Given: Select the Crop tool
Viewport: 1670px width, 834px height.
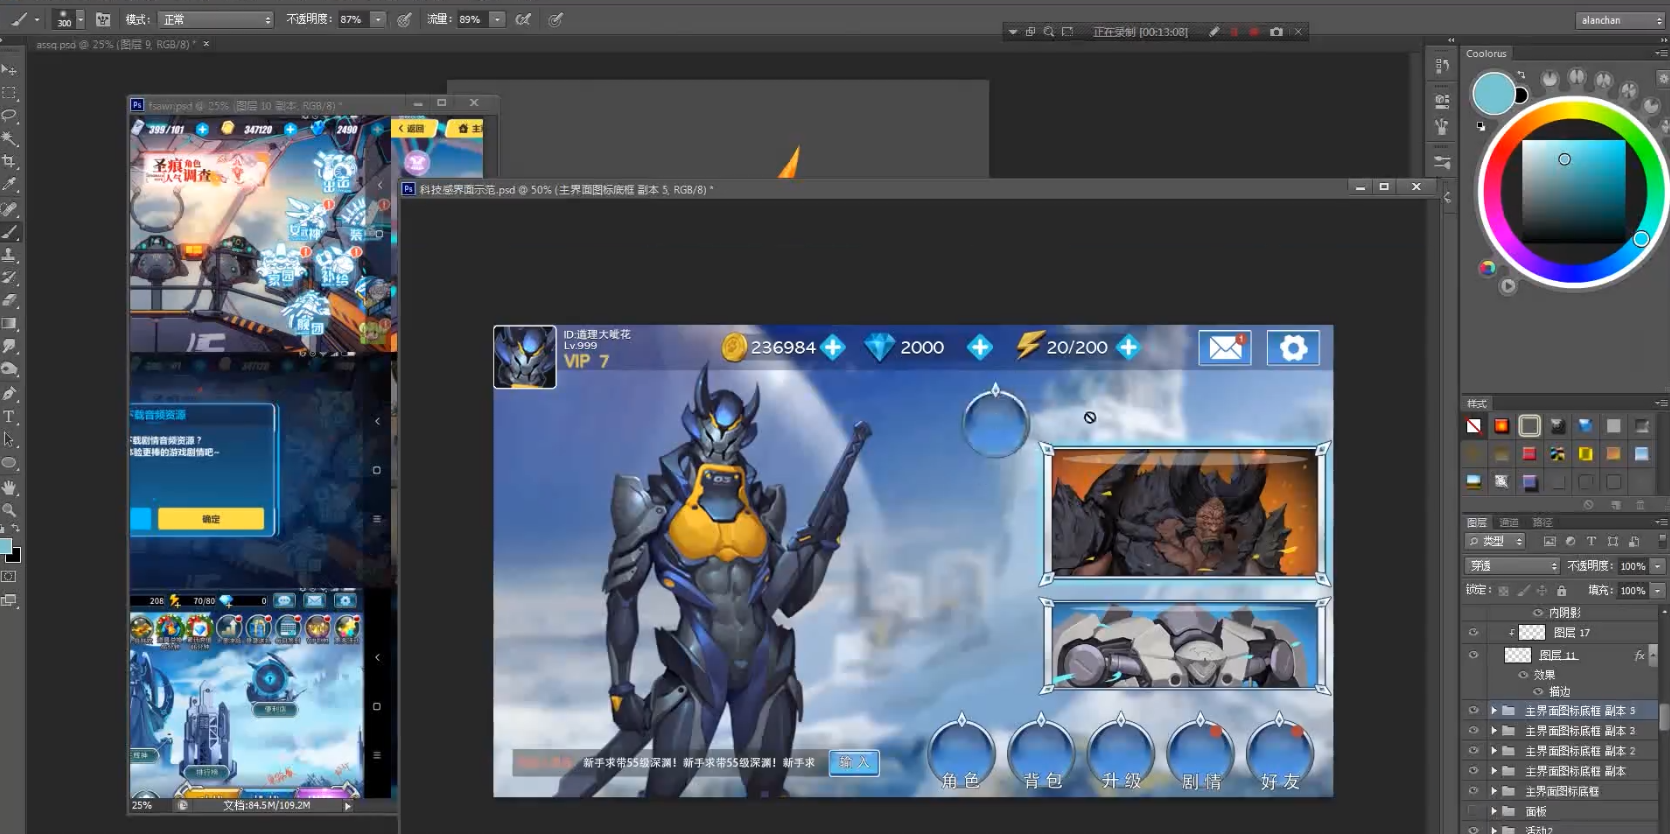Looking at the screenshot, I should tap(9, 161).
